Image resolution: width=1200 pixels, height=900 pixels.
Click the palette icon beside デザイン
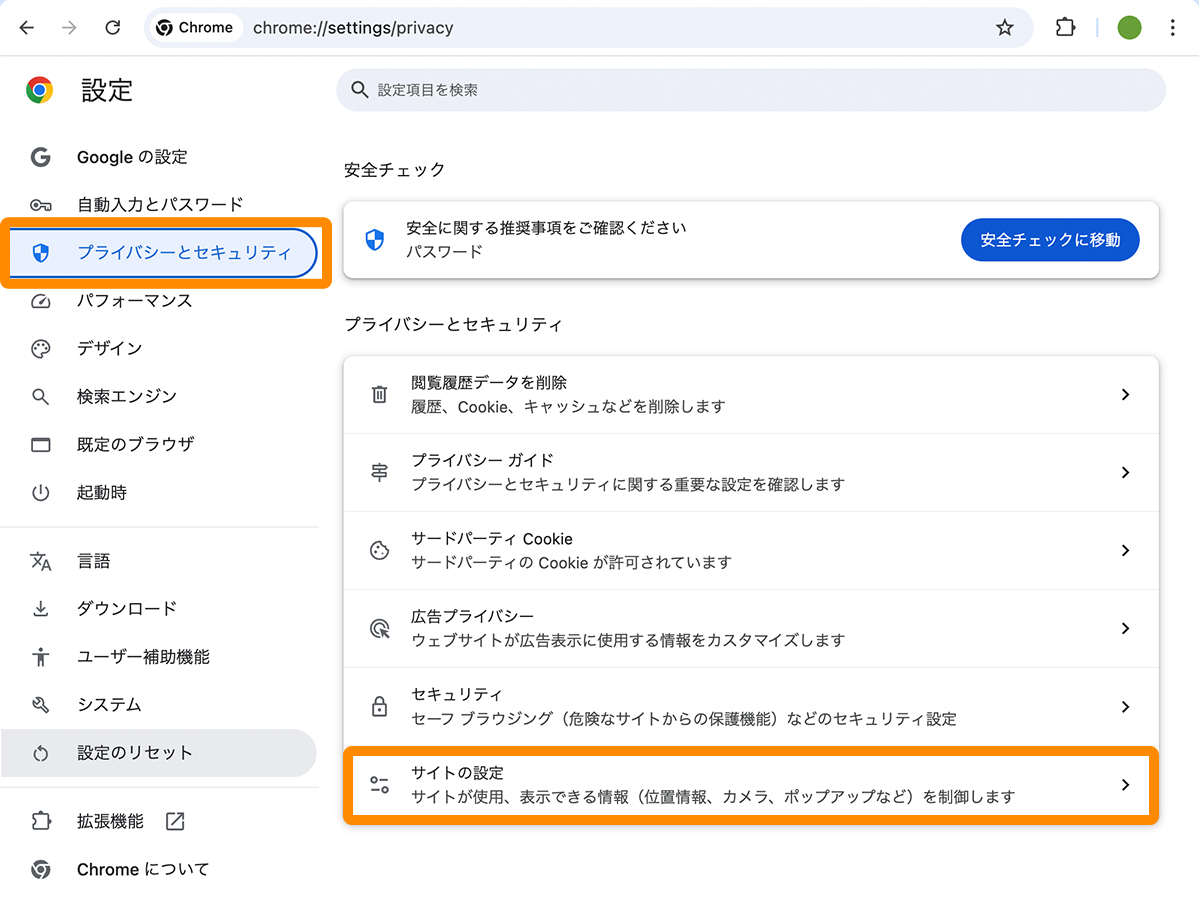[41, 349]
